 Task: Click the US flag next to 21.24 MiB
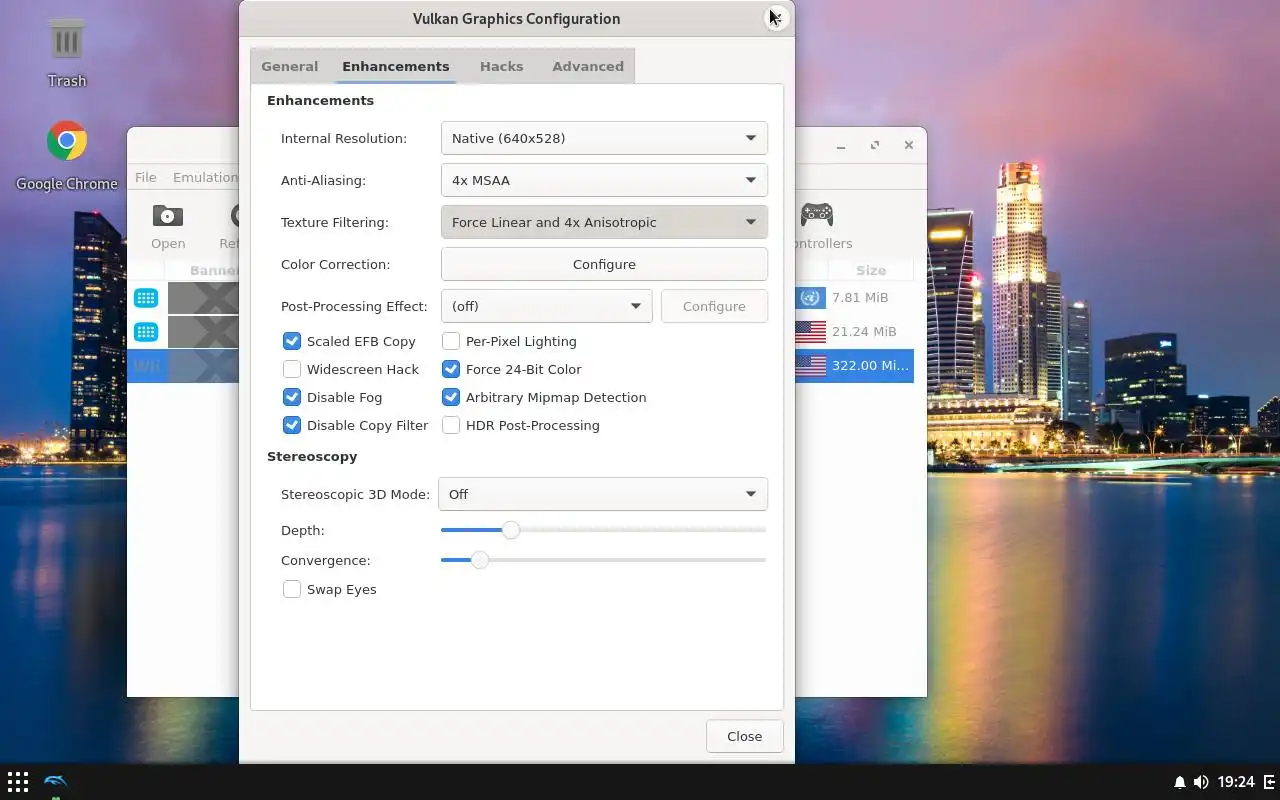811,332
